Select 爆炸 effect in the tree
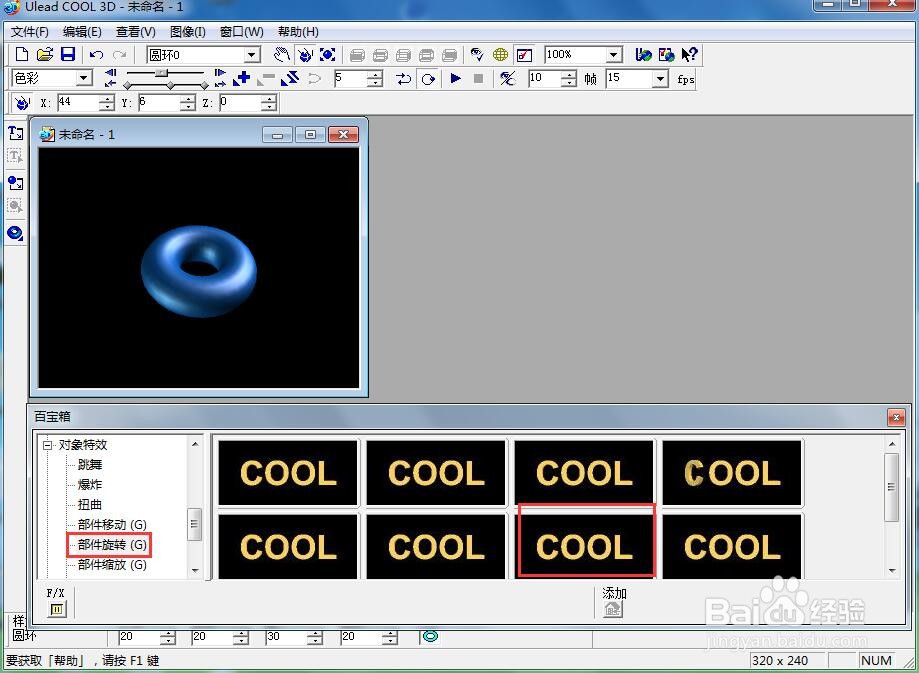The width and height of the screenshot is (919, 673). (x=90, y=485)
